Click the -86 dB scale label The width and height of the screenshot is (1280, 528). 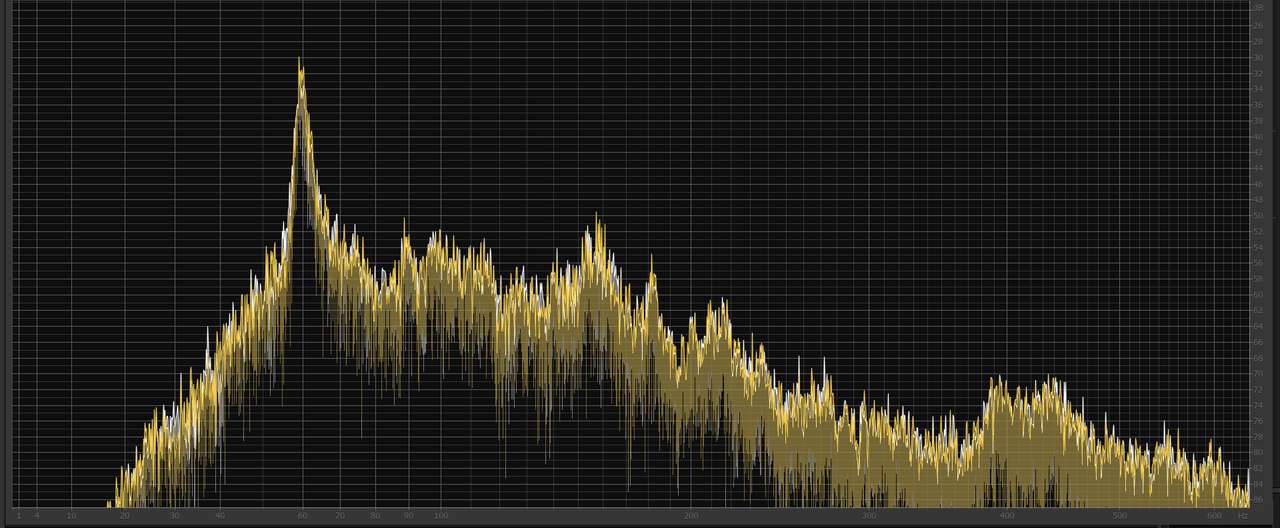point(1258,500)
